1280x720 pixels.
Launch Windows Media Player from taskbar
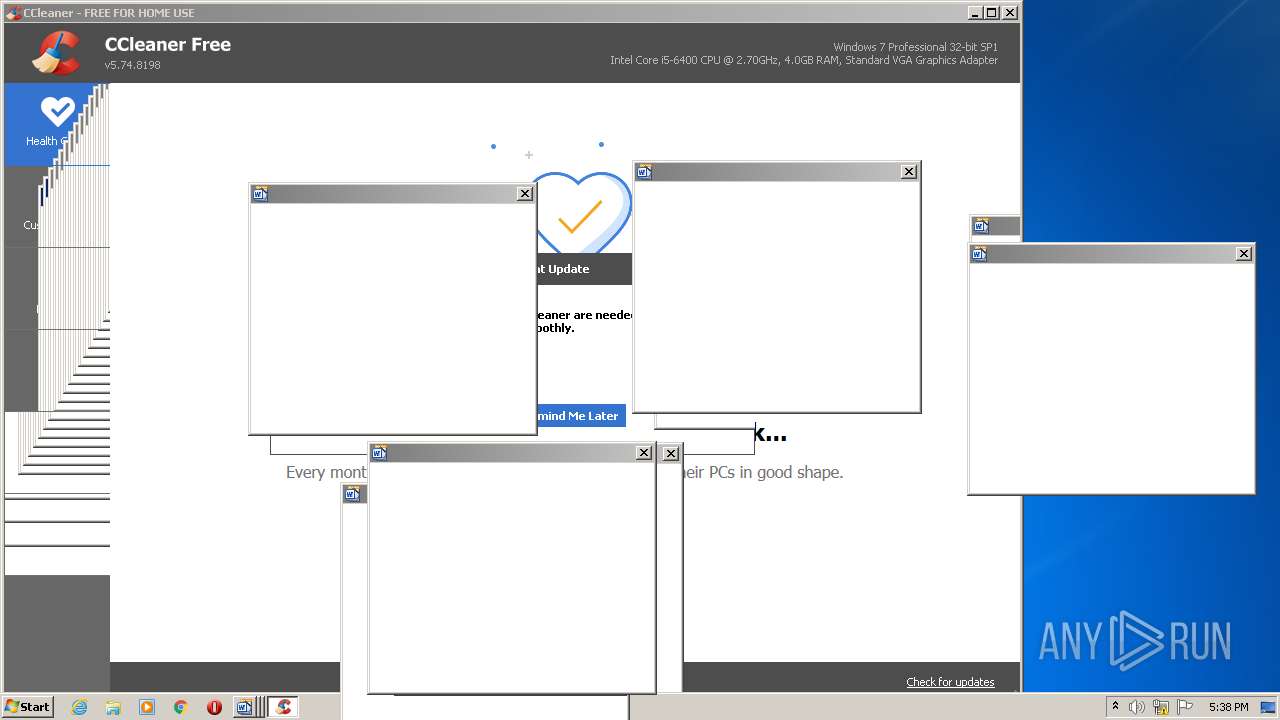pos(147,707)
